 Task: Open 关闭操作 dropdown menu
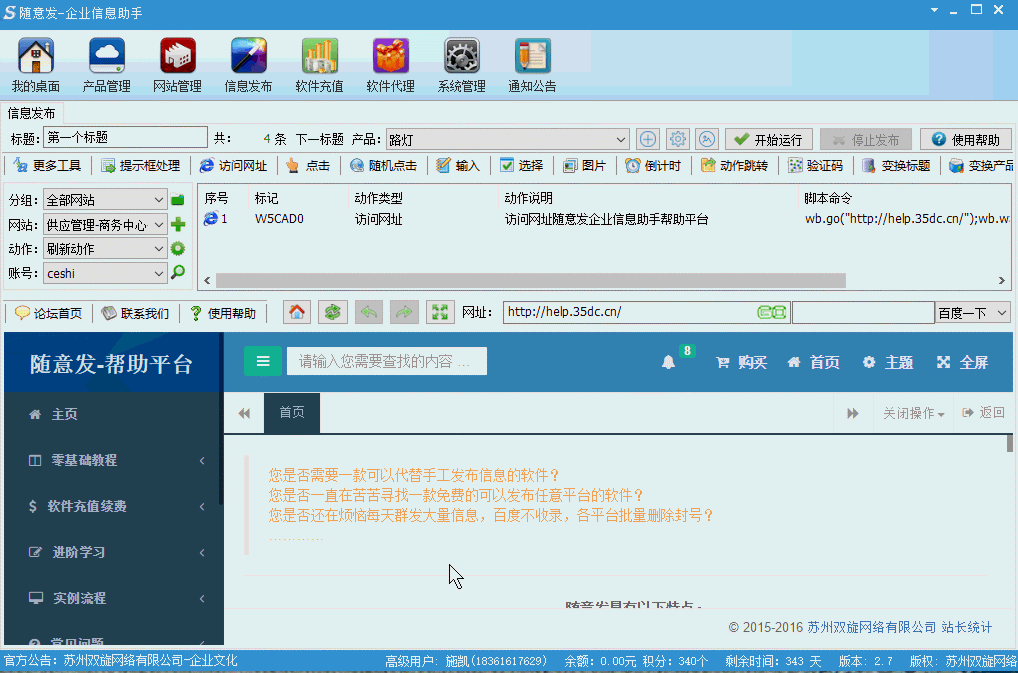913,413
